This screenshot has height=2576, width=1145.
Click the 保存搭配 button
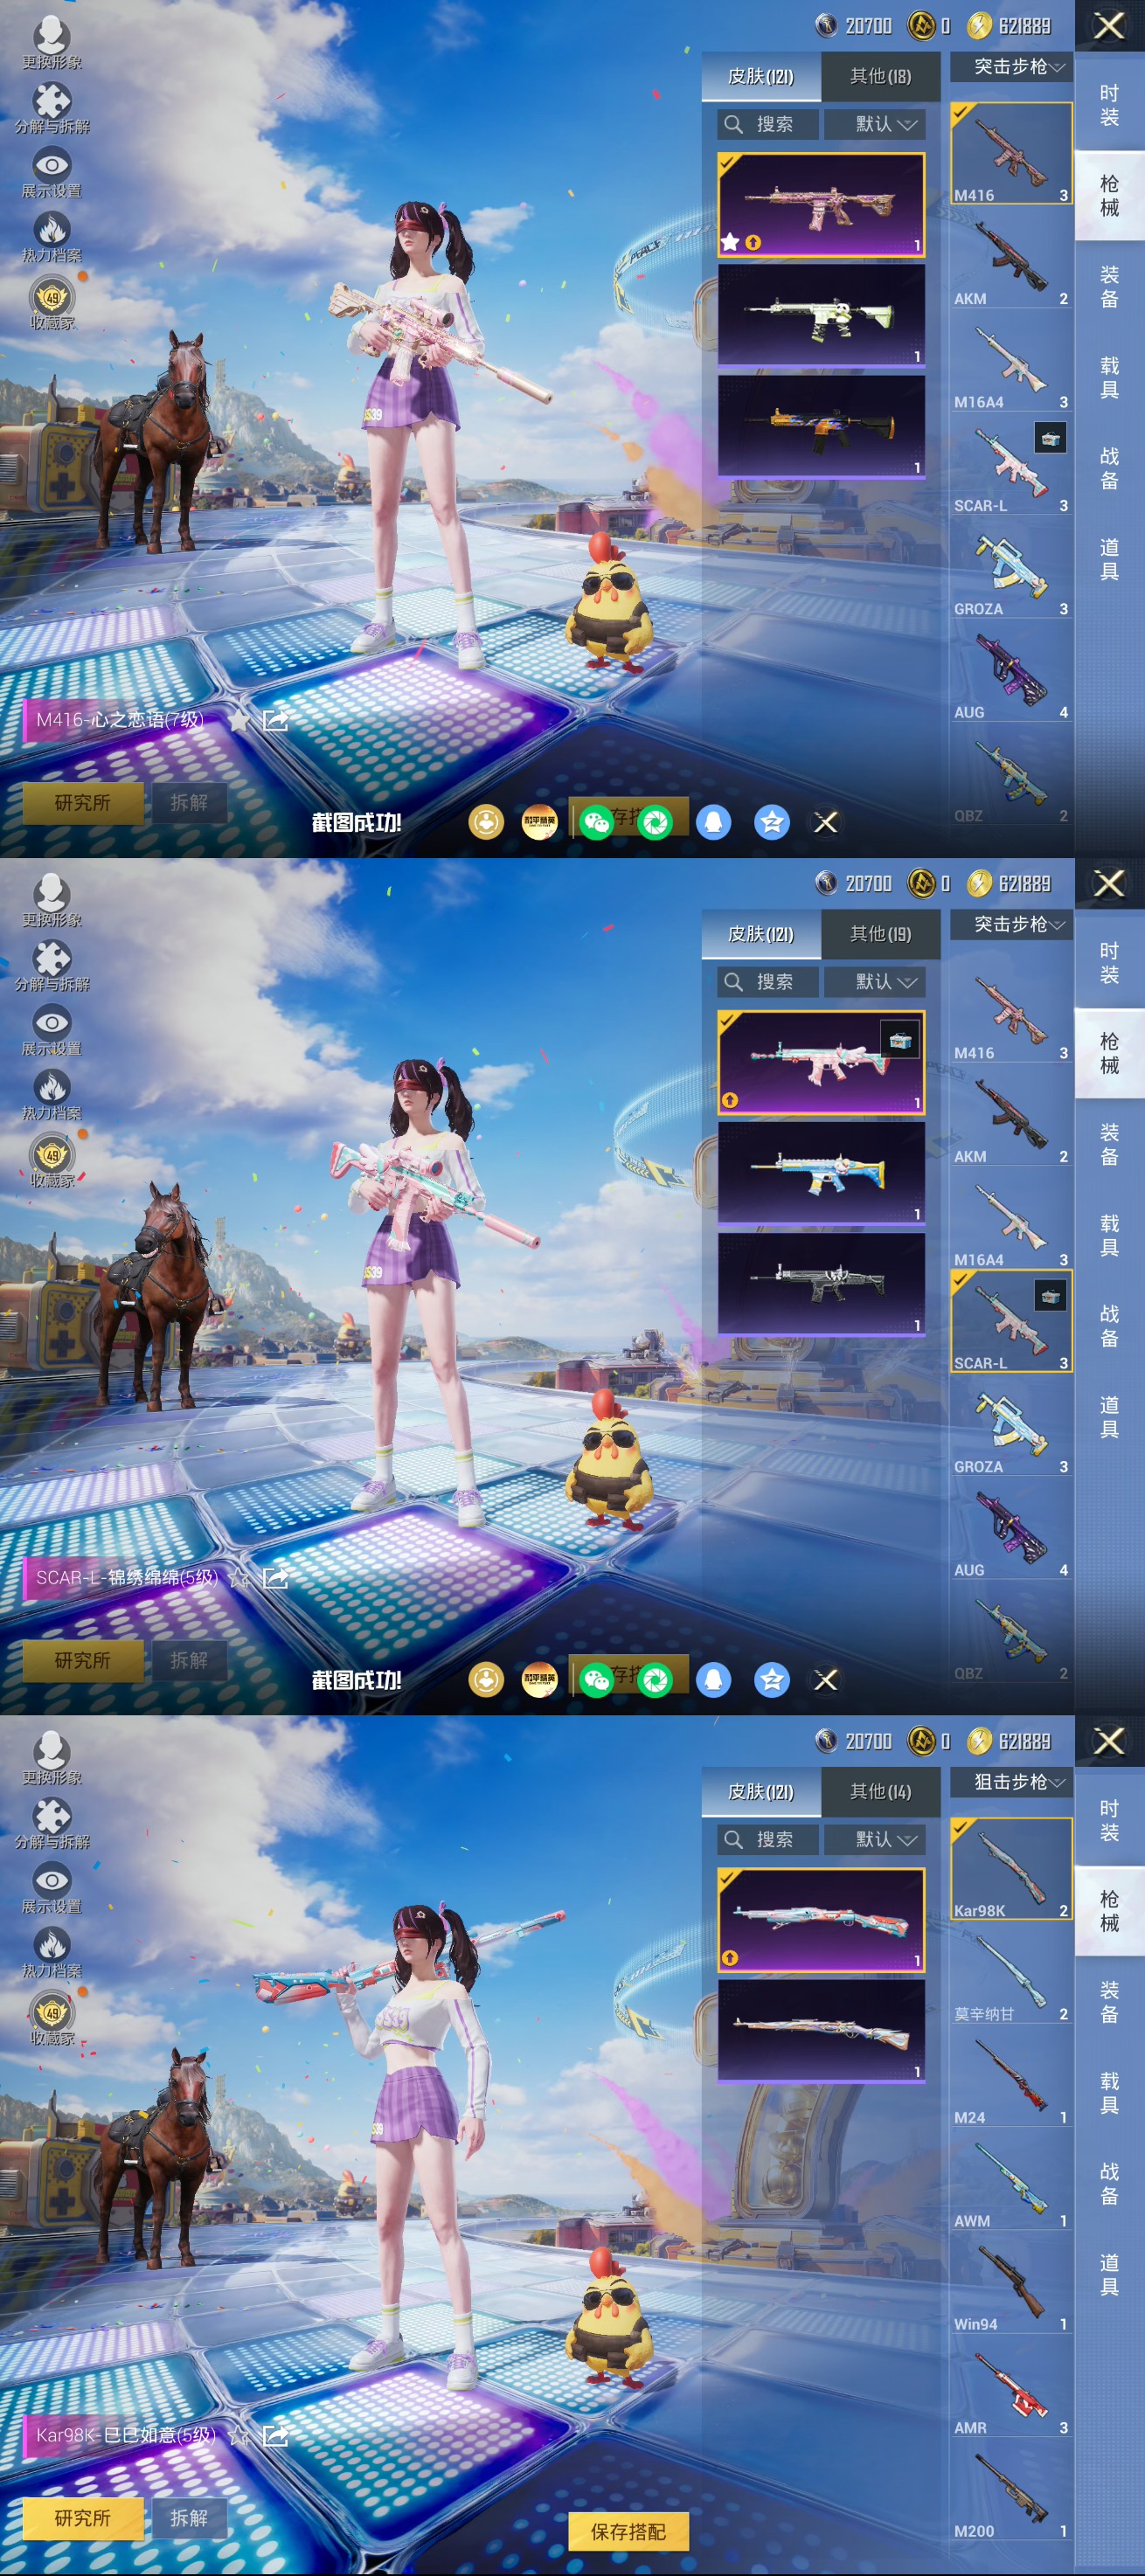point(628,2532)
